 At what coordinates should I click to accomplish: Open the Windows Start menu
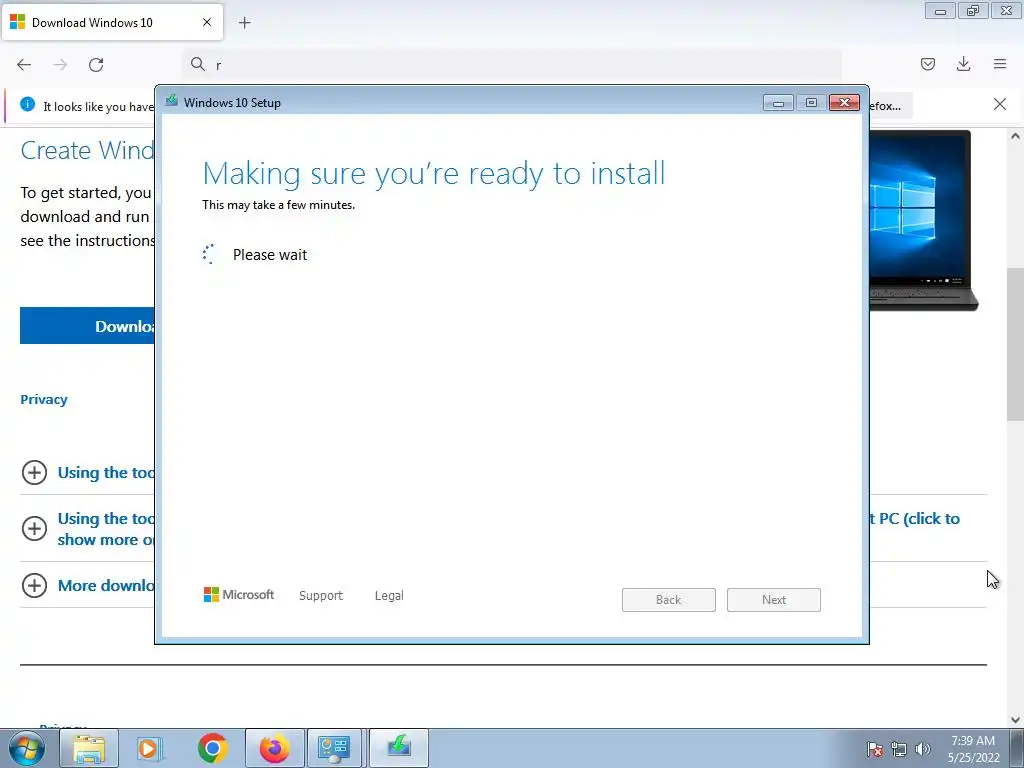pos(27,748)
